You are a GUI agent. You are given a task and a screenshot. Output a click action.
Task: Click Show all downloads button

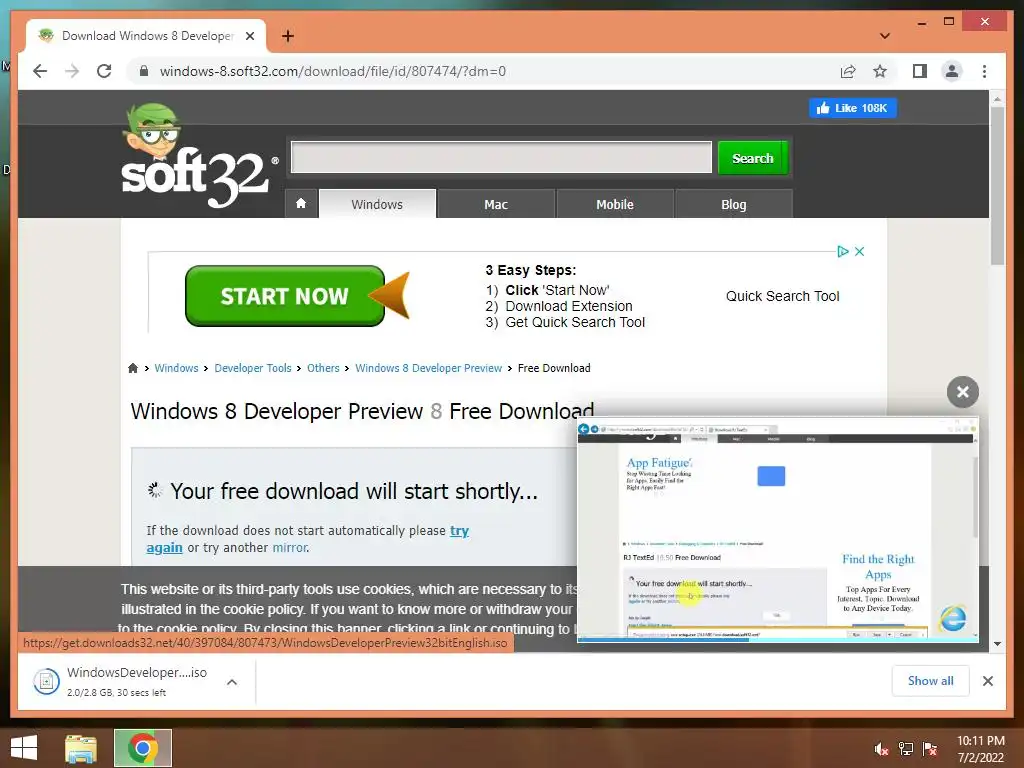point(930,681)
